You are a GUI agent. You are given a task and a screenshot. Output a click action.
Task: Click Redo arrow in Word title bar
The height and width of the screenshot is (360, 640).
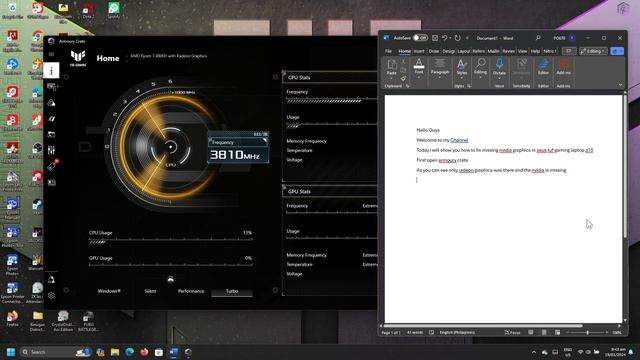(x=458, y=38)
